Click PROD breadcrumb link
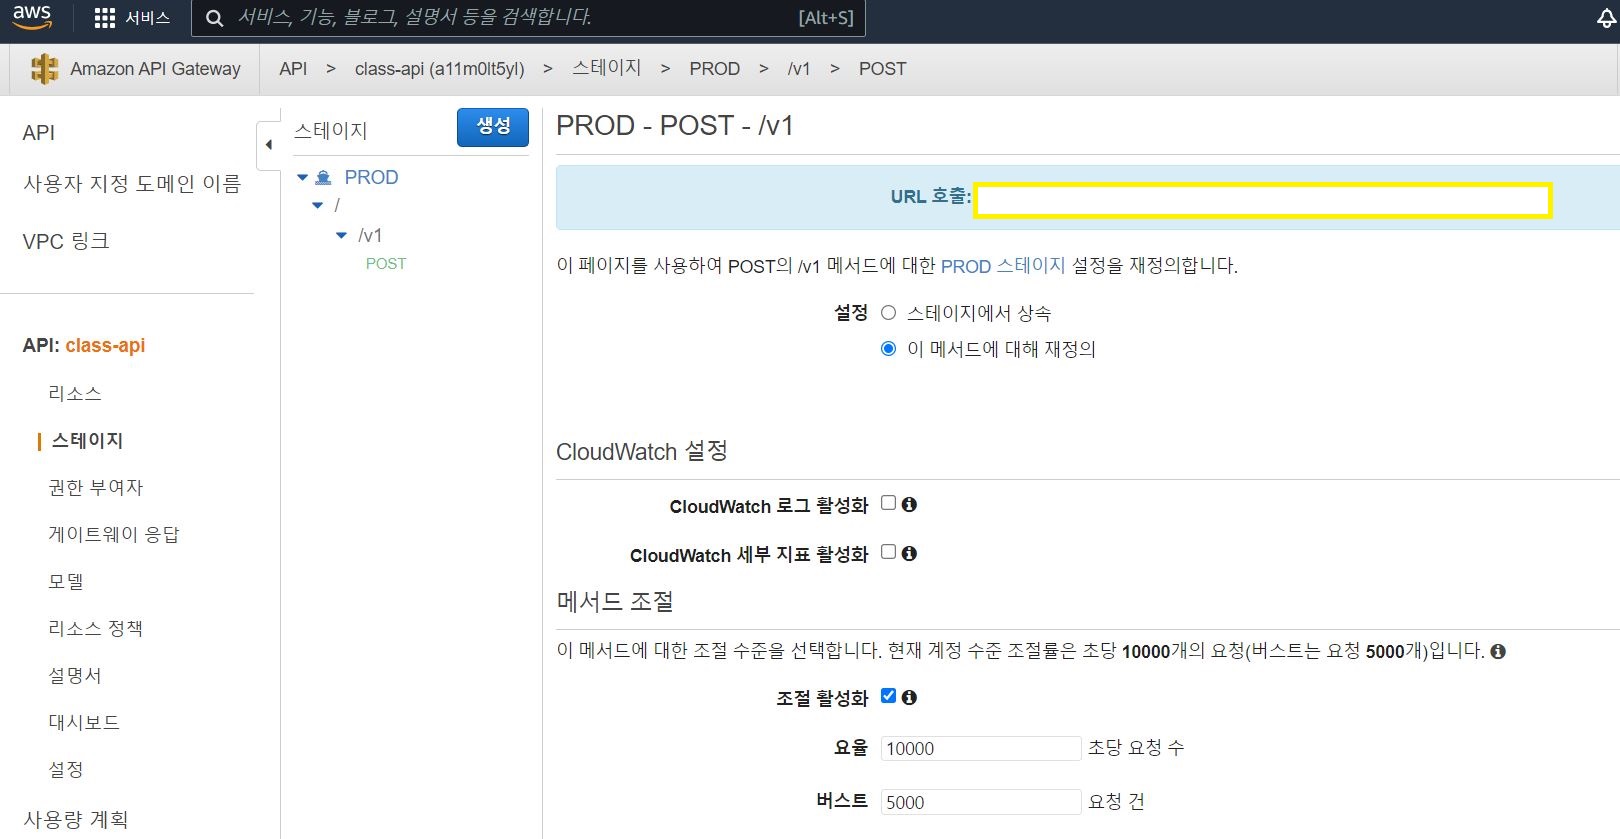1620x839 pixels. 715,69
